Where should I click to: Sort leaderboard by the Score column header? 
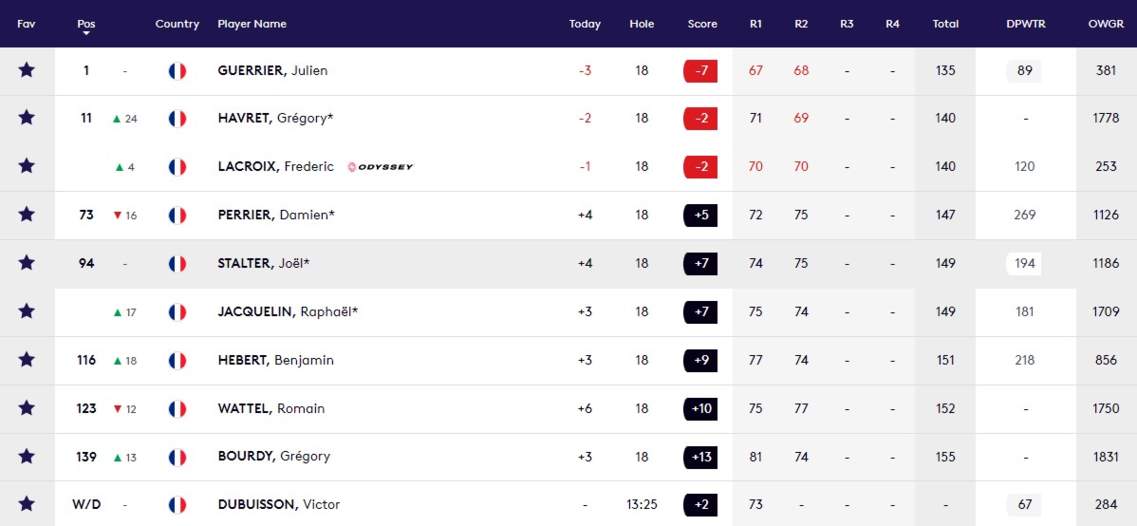[x=702, y=24]
